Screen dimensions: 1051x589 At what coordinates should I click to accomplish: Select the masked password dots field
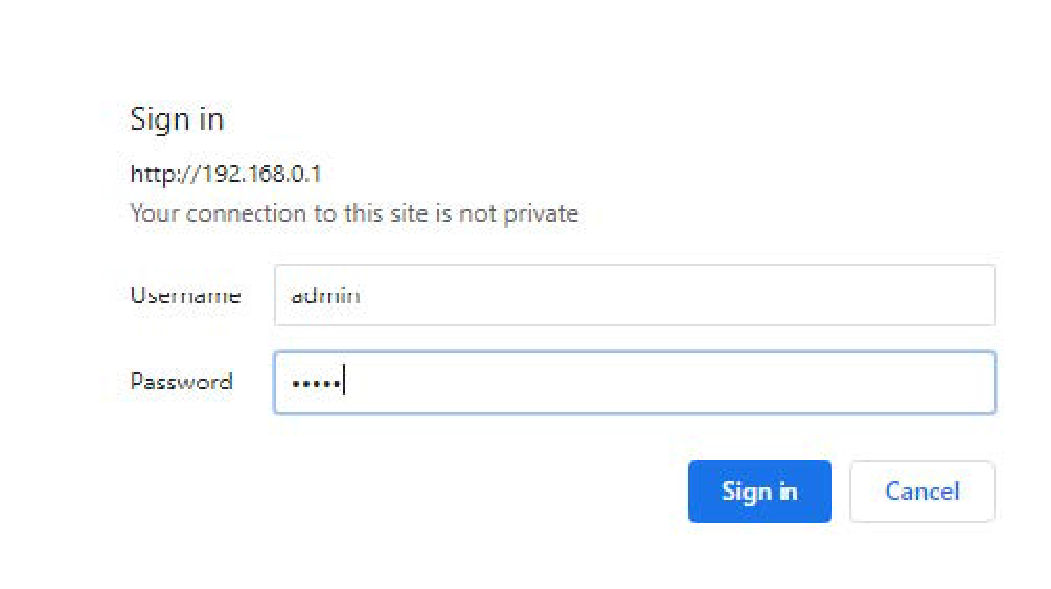(x=634, y=382)
